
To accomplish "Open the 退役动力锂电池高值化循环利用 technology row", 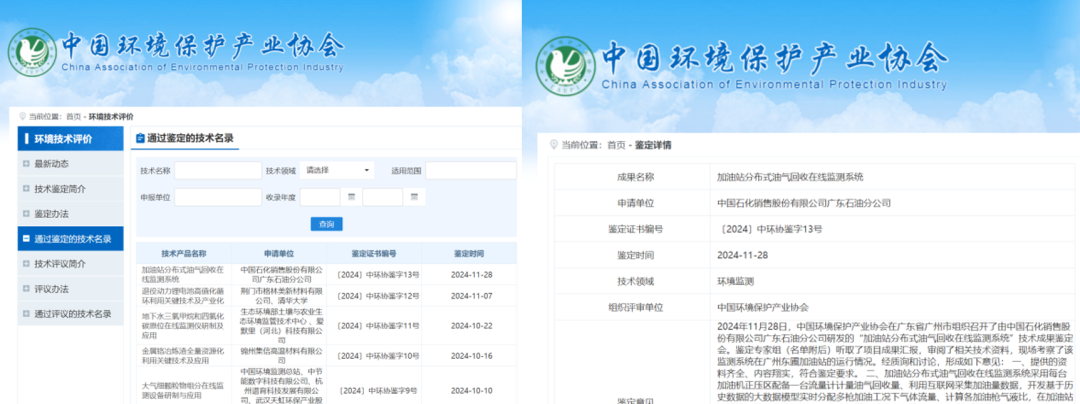I will [x=183, y=296].
